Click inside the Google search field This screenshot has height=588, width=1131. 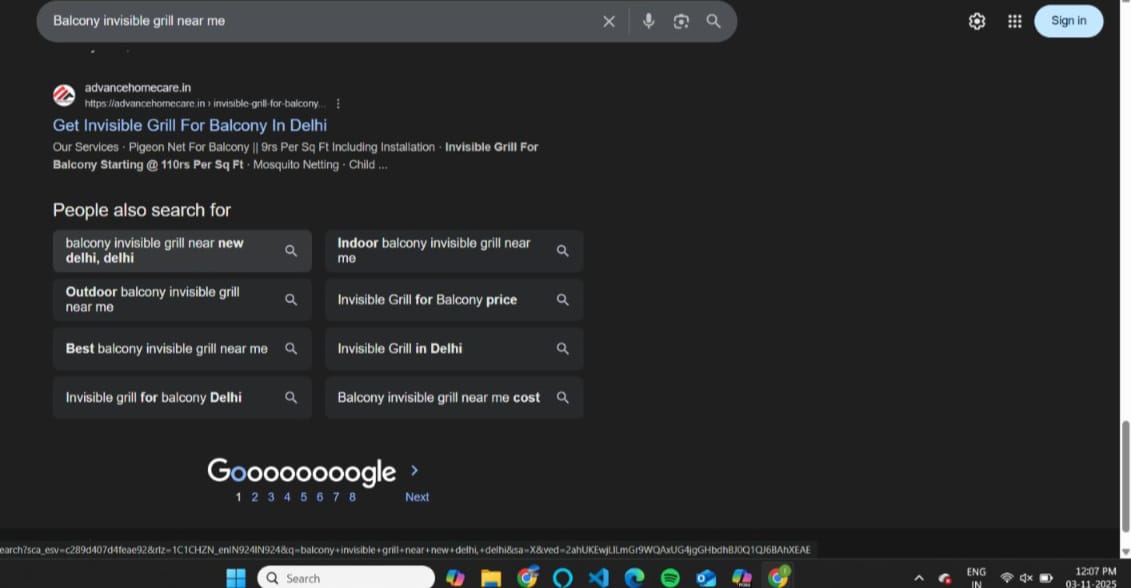(x=320, y=21)
